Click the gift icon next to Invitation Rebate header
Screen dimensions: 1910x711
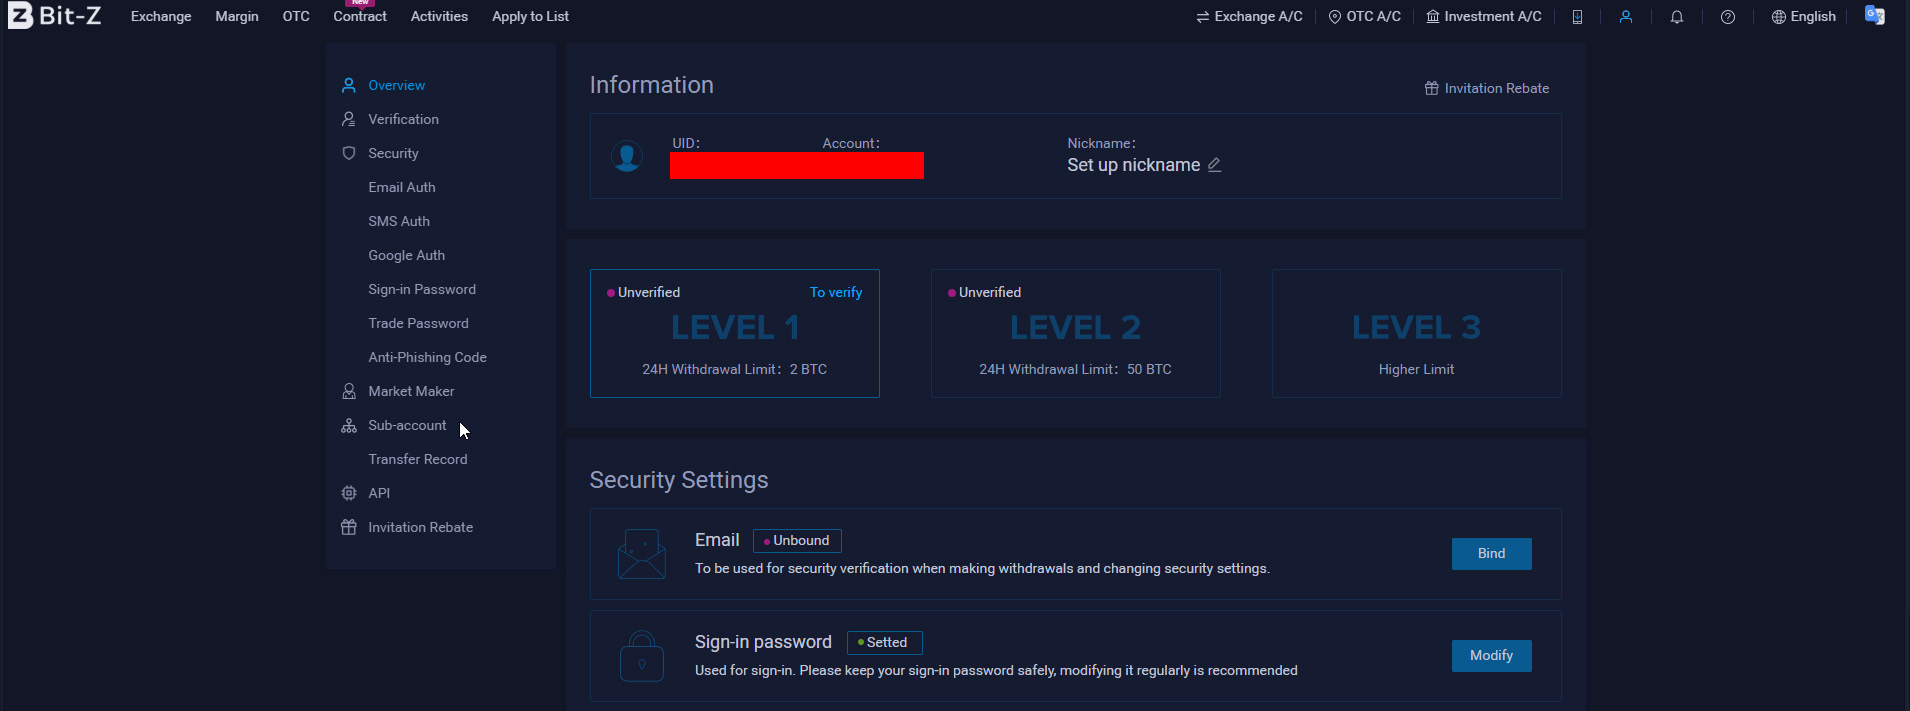pos(1432,88)
